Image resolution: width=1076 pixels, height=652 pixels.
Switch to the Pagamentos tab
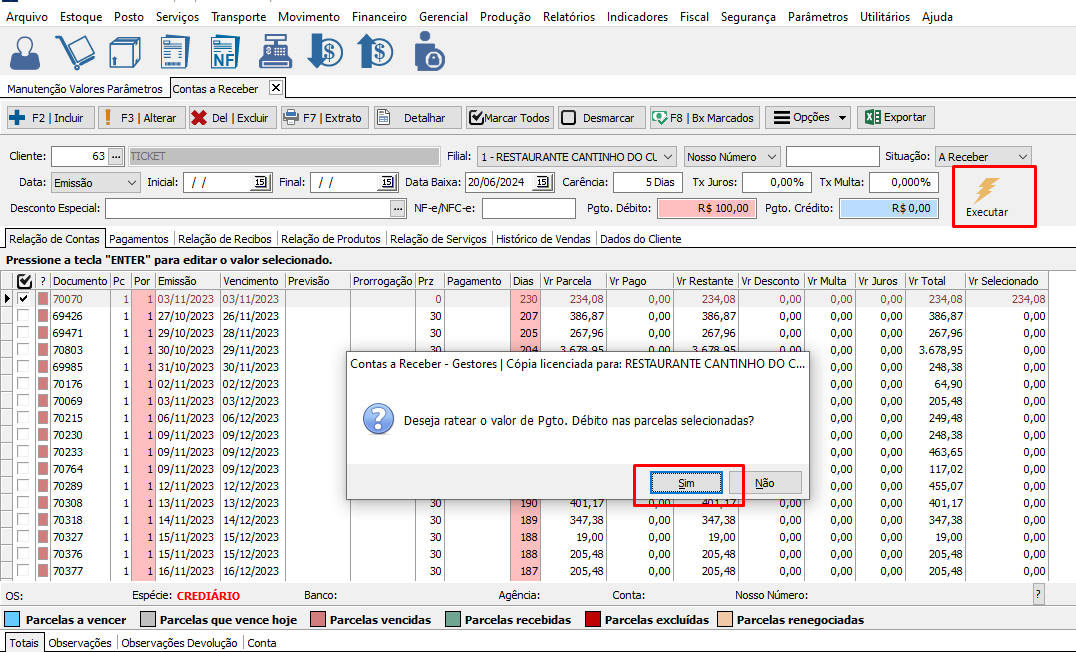[139, 239]
